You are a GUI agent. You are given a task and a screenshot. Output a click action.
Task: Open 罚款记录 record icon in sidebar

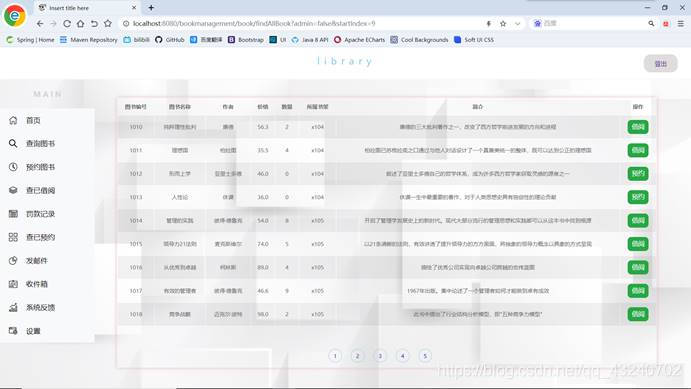pos(13,214)
